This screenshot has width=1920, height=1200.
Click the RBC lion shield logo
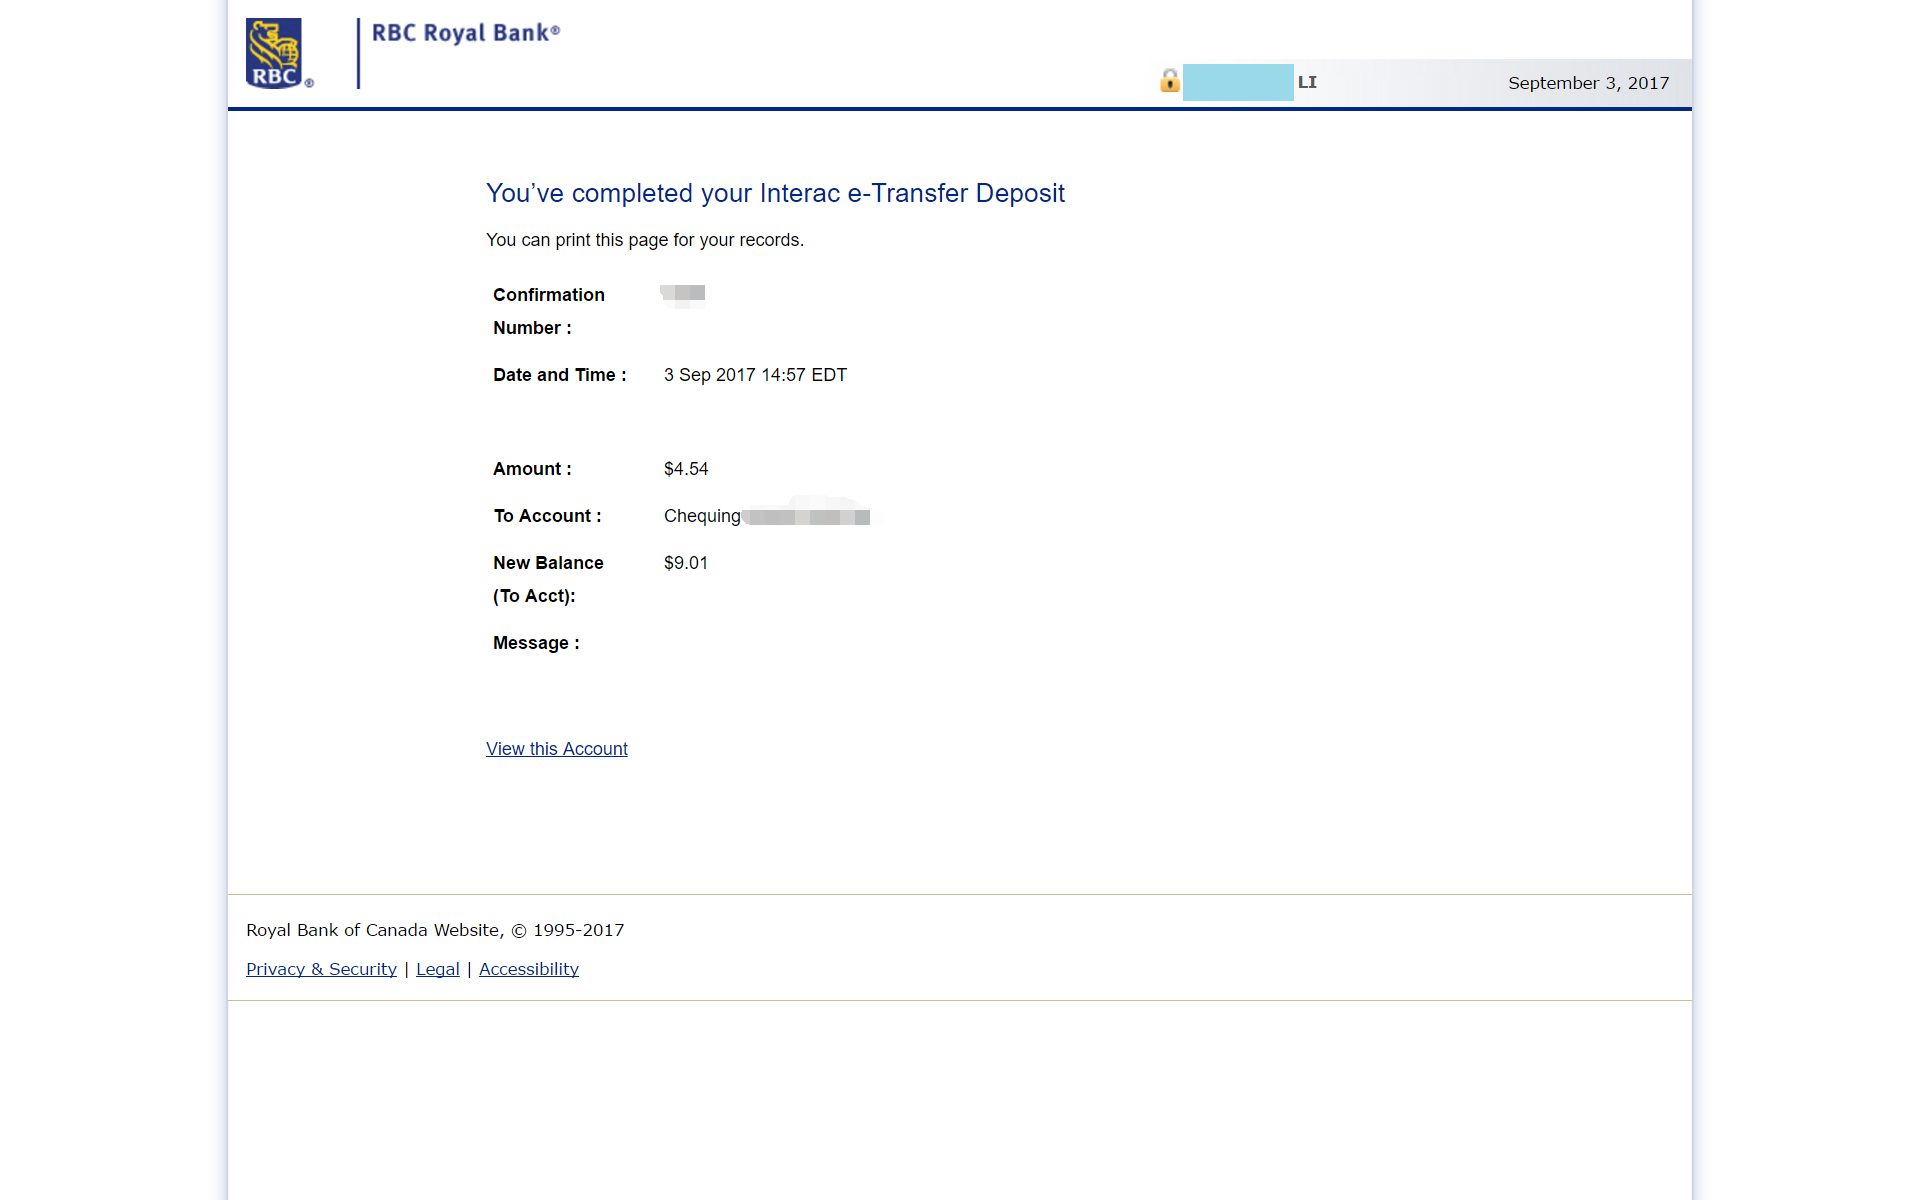274,53
